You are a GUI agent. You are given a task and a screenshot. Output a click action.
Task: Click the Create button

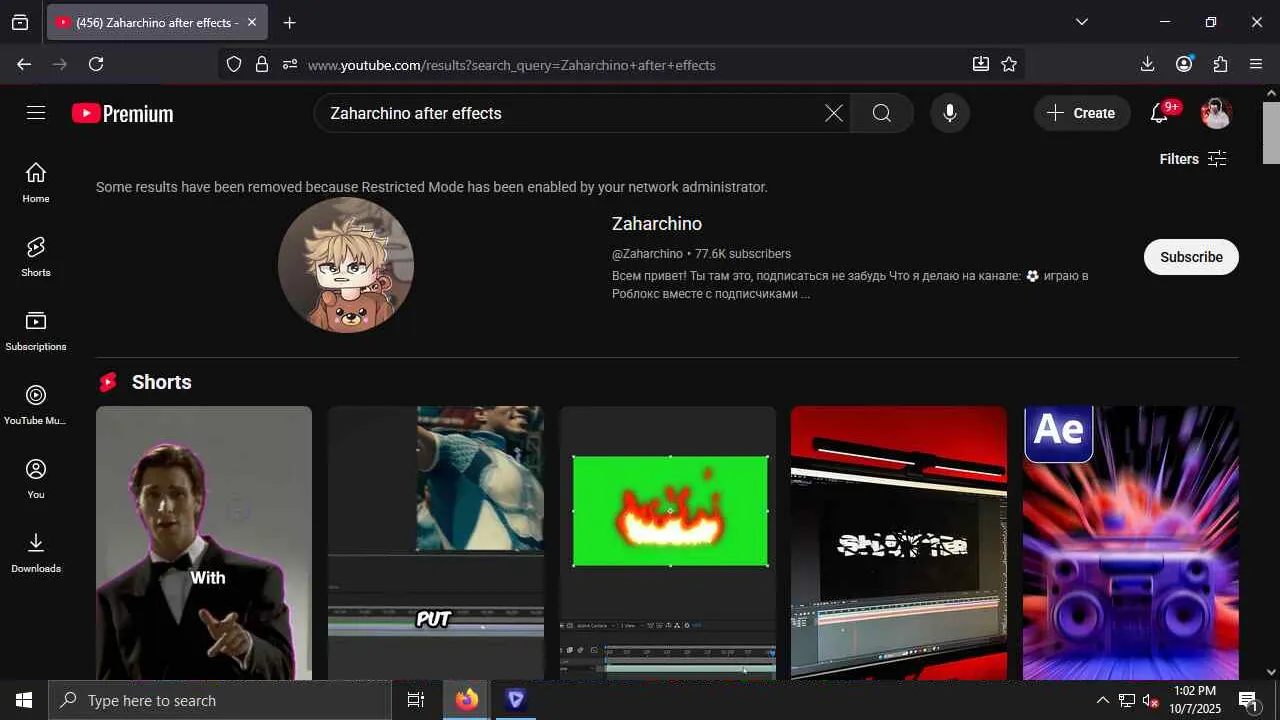(x=1082, y=113)
